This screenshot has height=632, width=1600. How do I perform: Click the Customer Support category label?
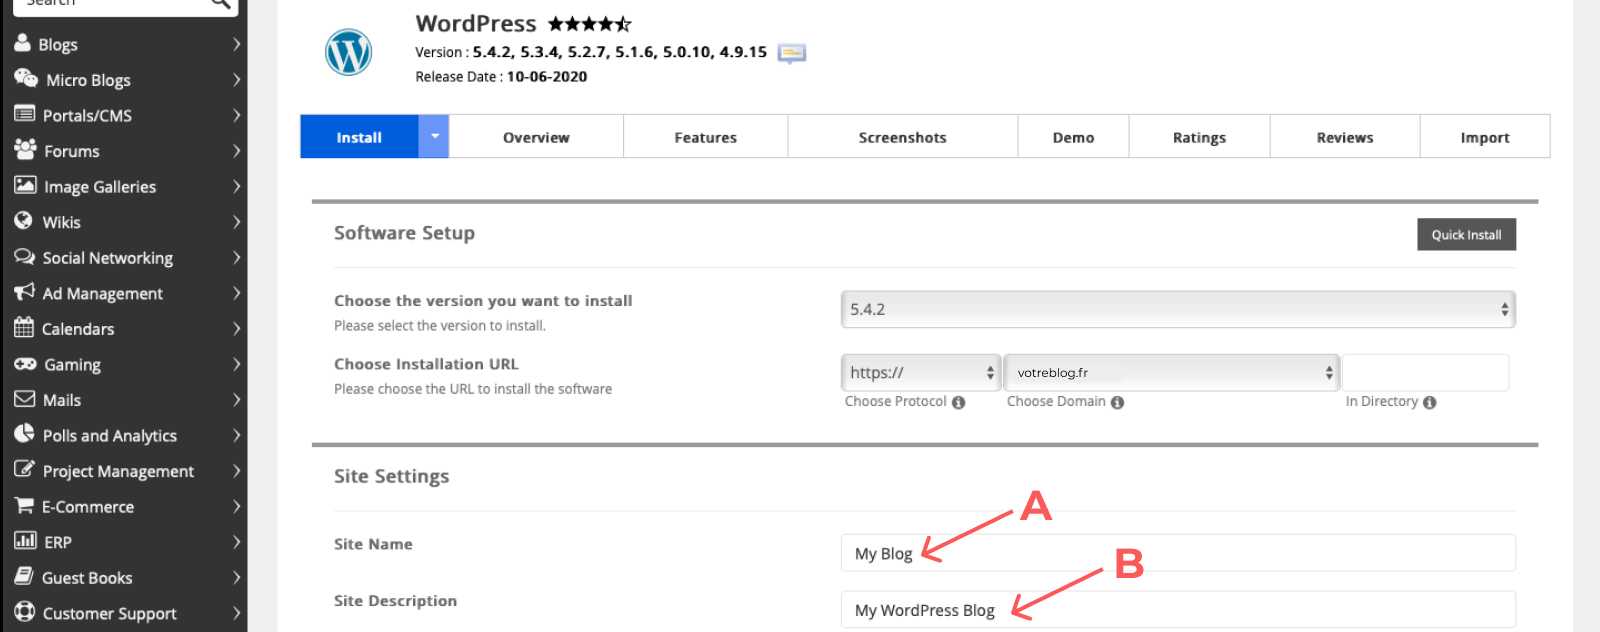[110, 614]
